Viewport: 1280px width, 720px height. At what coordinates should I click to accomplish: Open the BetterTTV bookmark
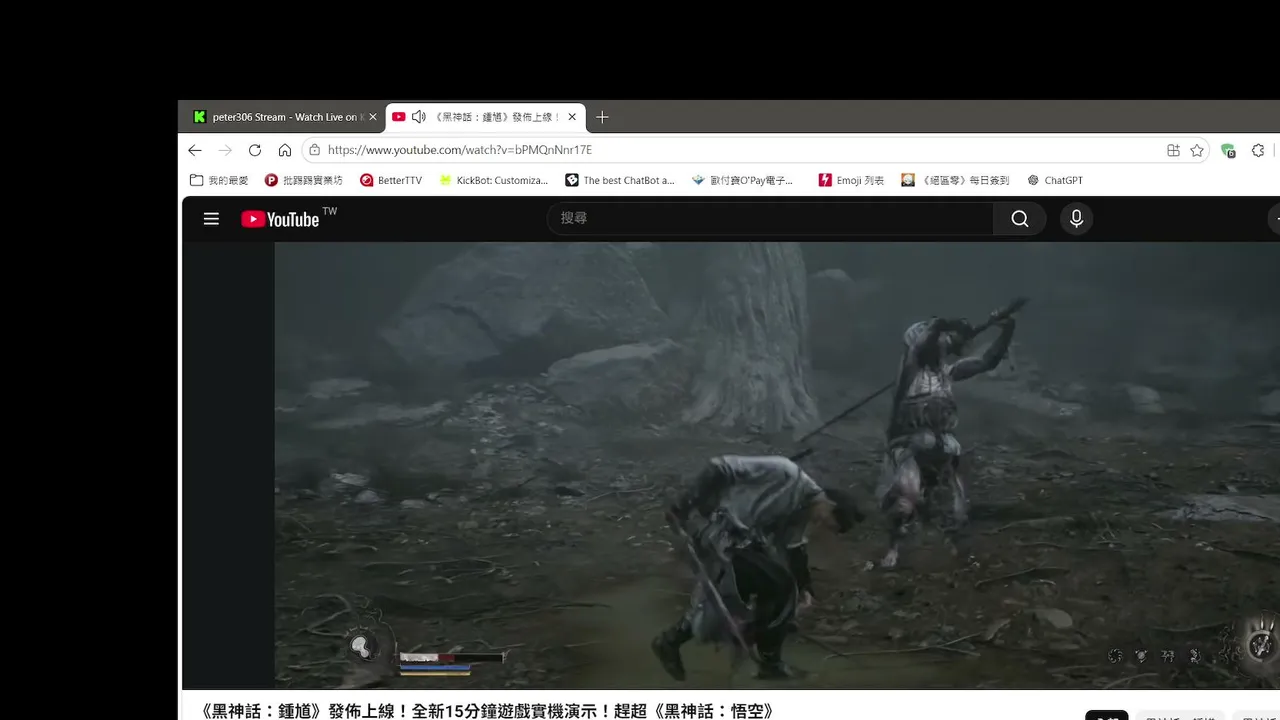point(391,180)
